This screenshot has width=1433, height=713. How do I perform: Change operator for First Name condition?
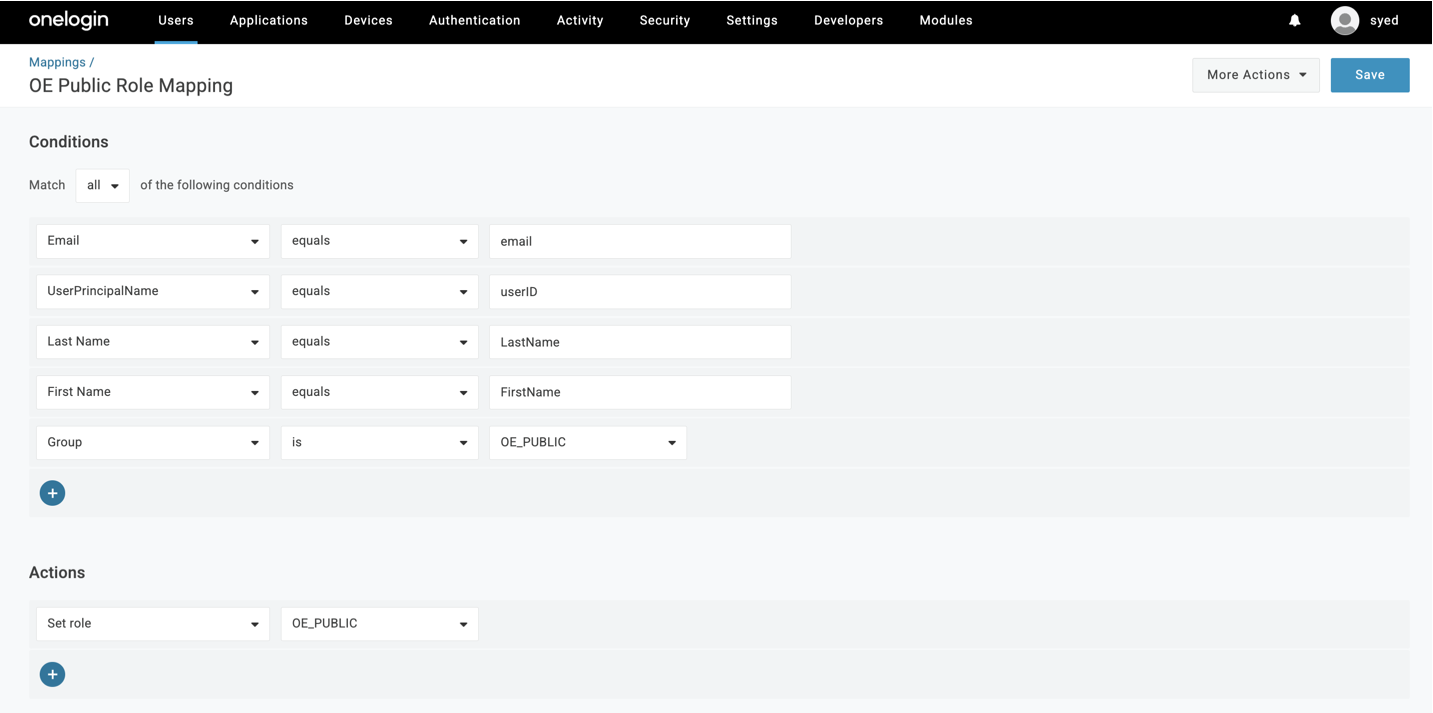[379, 392]
